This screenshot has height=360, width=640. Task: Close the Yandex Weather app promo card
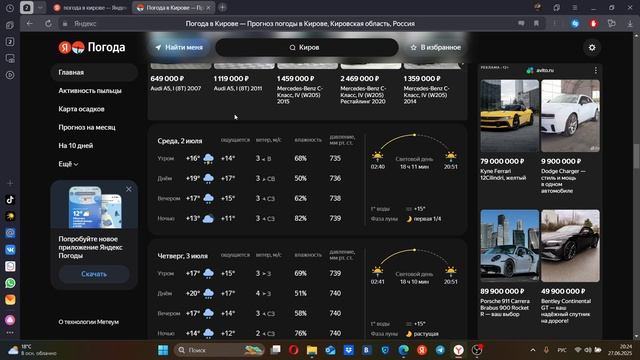(129, 189)
